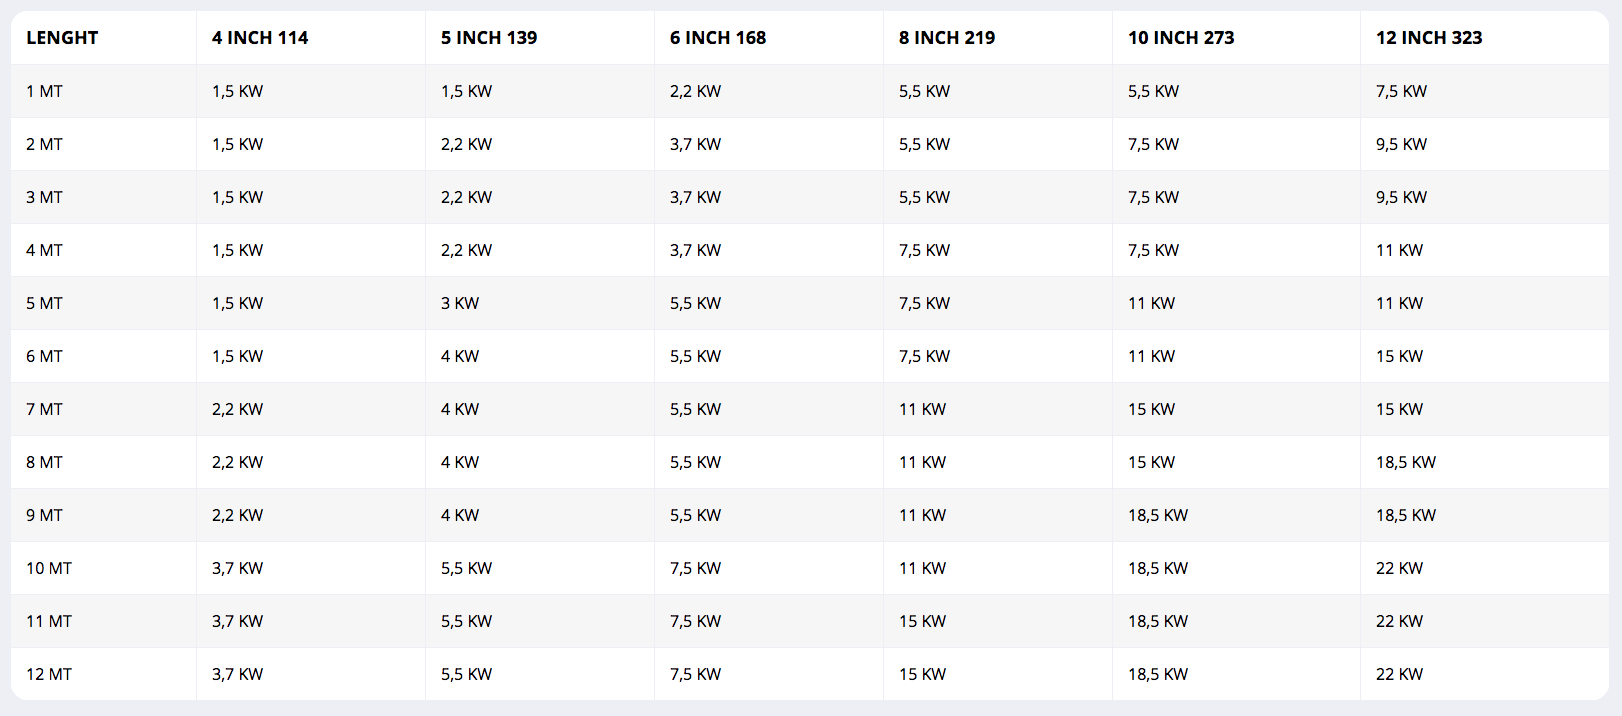Click the 4 INCH 114 column header
The image size is (1622, 716).
pos(260,38)
